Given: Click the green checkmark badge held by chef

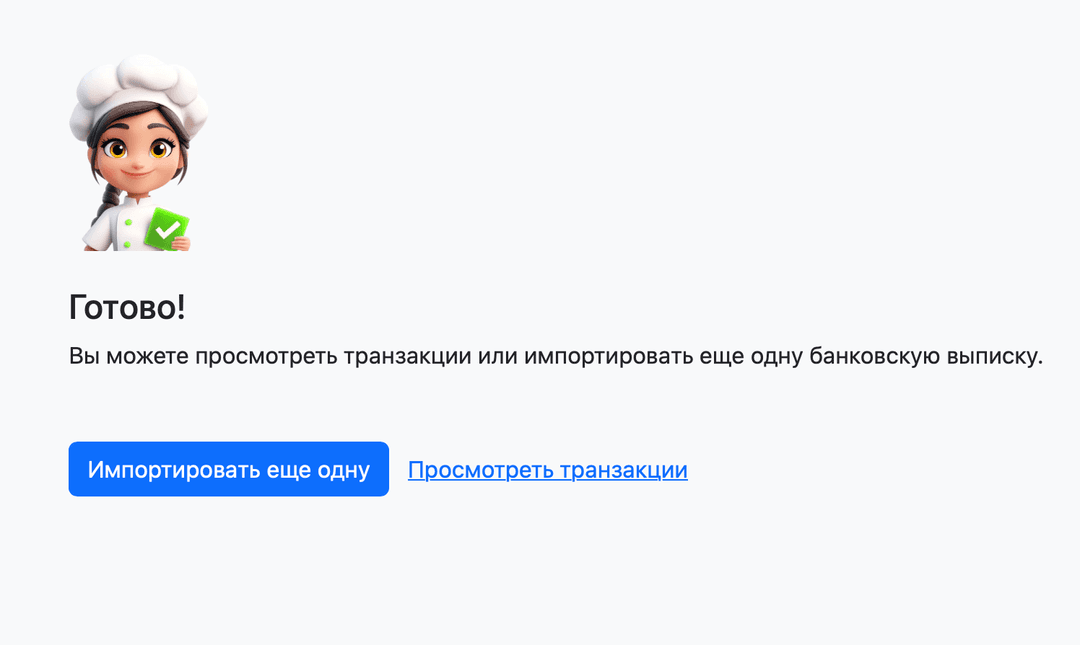Looking at the screenshot, I should click(166, 228).
